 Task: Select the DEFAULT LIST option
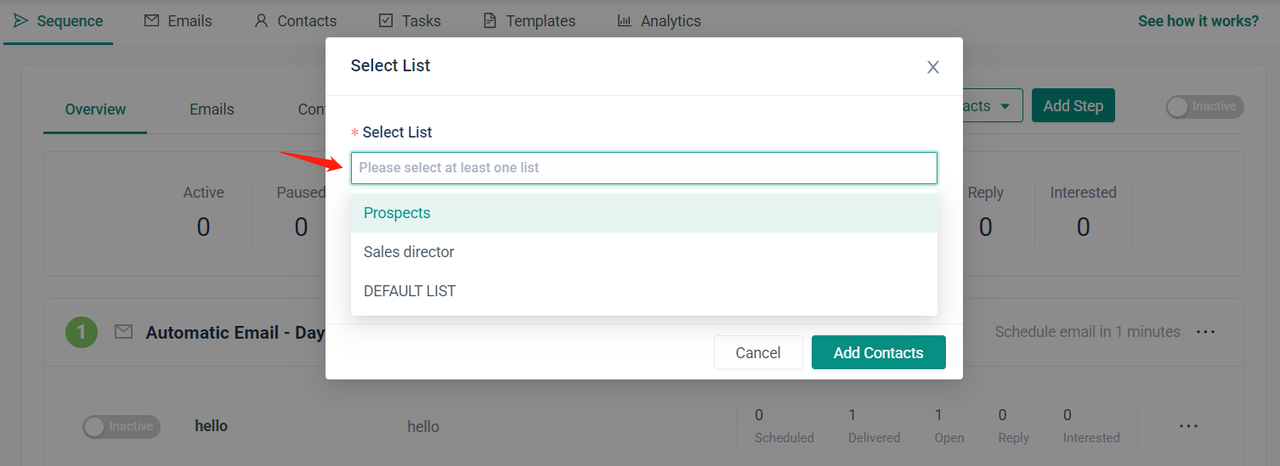coord(410,291)
